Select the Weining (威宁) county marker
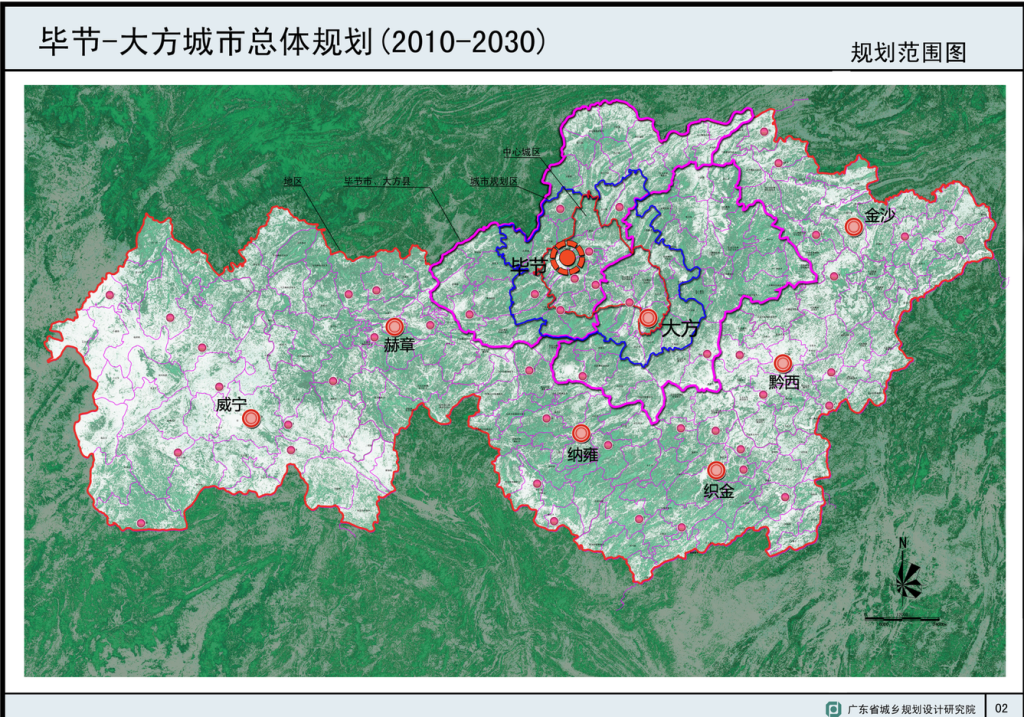This screenshot has width=1024, height=717. tap(251, 419)
